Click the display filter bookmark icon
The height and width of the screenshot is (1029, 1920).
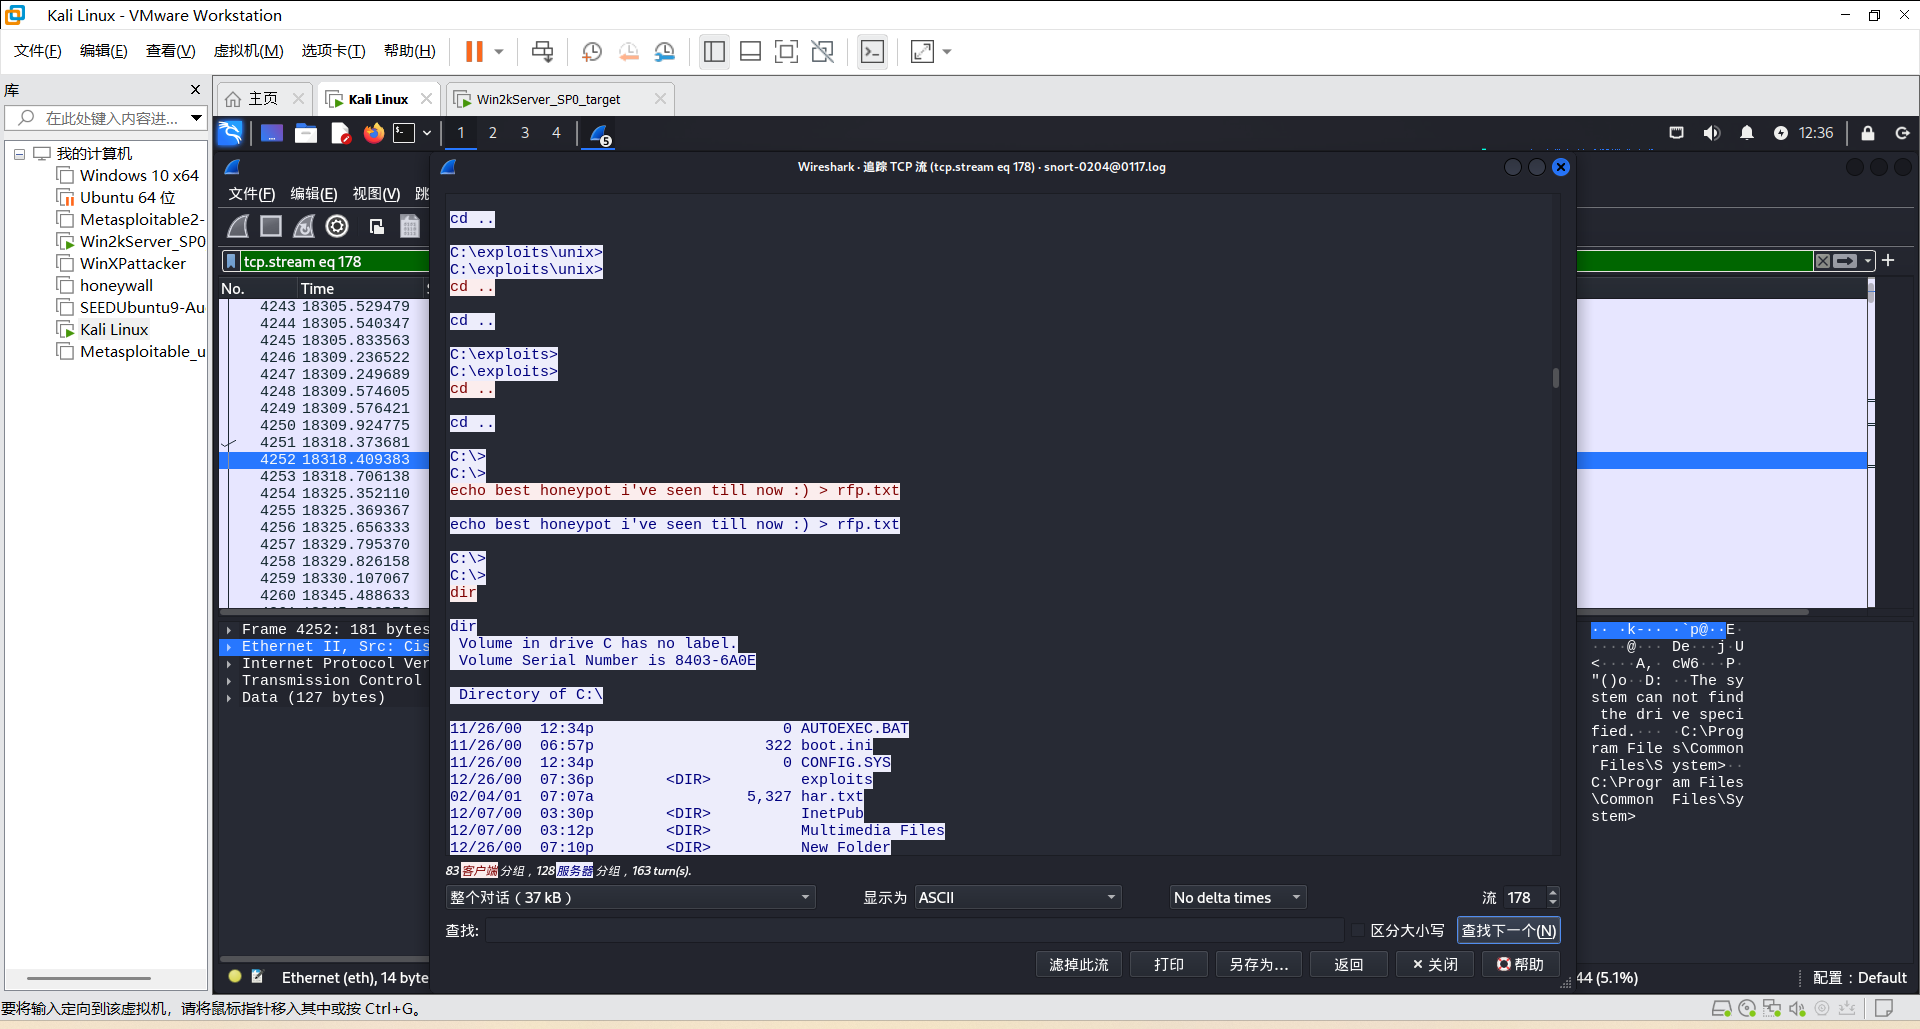click(x=232, y=261)
